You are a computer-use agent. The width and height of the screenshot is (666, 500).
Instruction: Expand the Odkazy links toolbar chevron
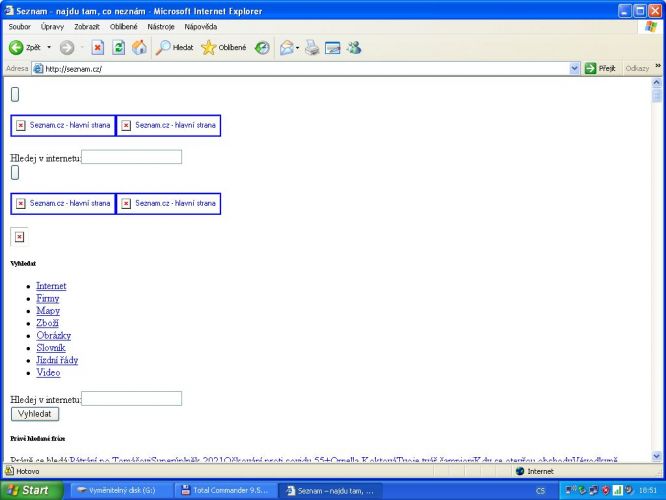[x=658, y=66]
